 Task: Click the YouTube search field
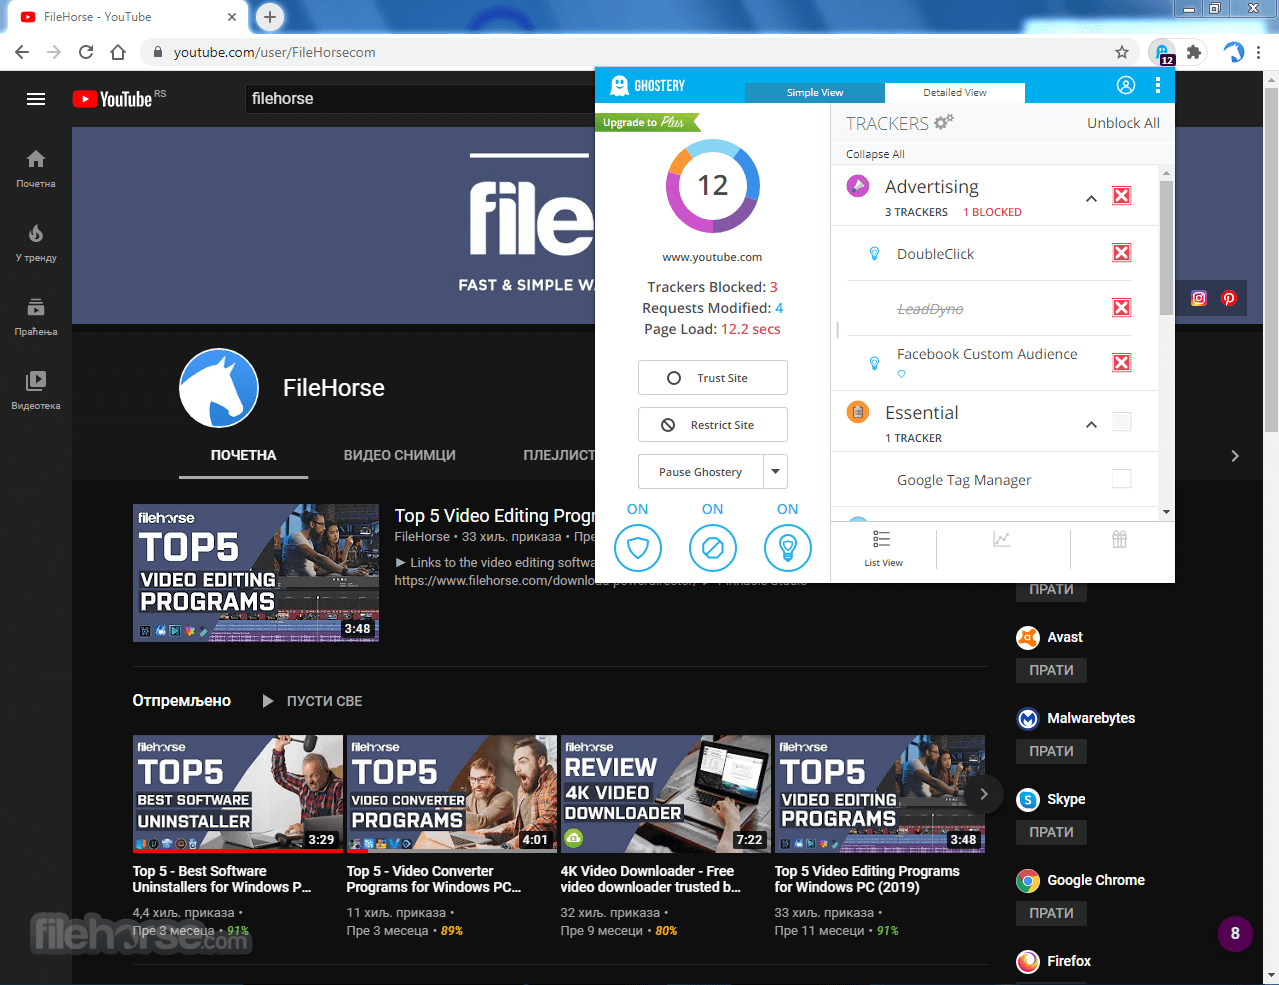click(x=420, y=98)
